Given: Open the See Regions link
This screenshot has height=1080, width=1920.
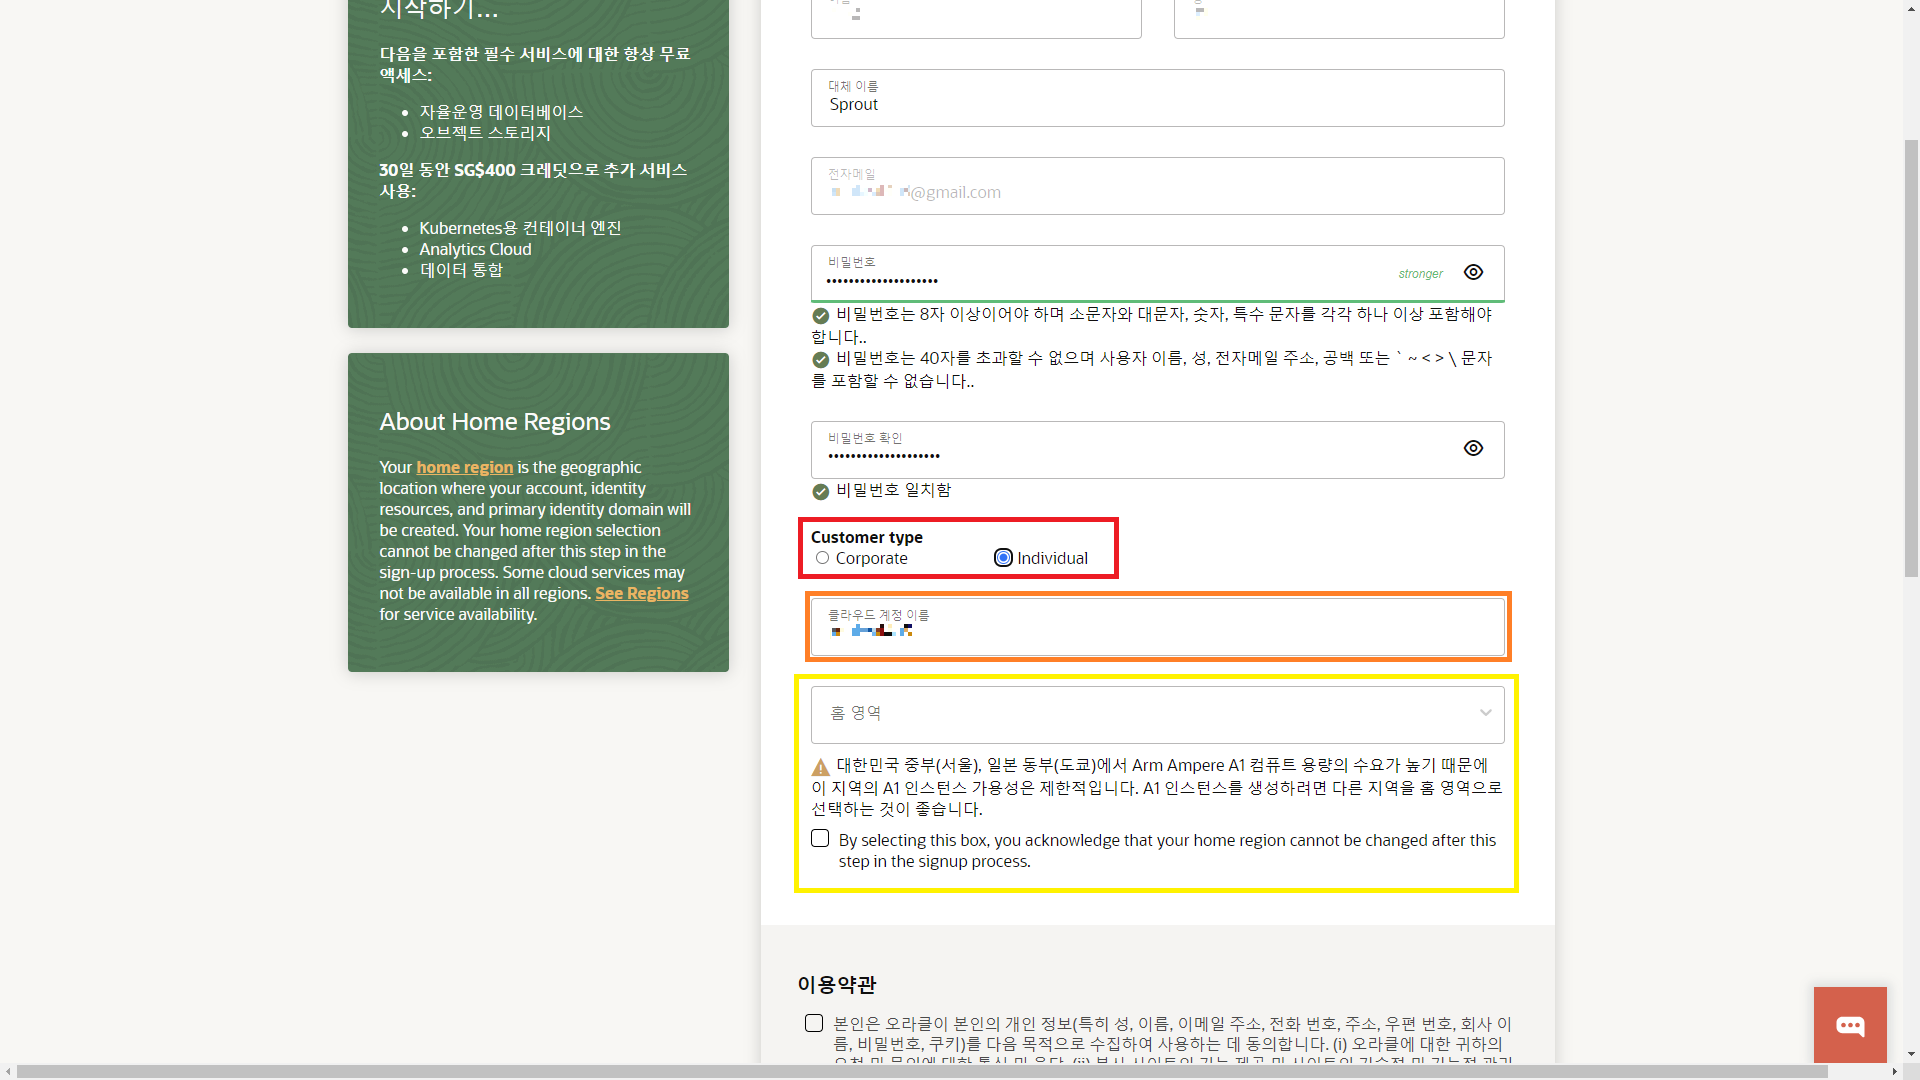Looking at the screenshot, I should pyautogui.click(x=641, y=593).
